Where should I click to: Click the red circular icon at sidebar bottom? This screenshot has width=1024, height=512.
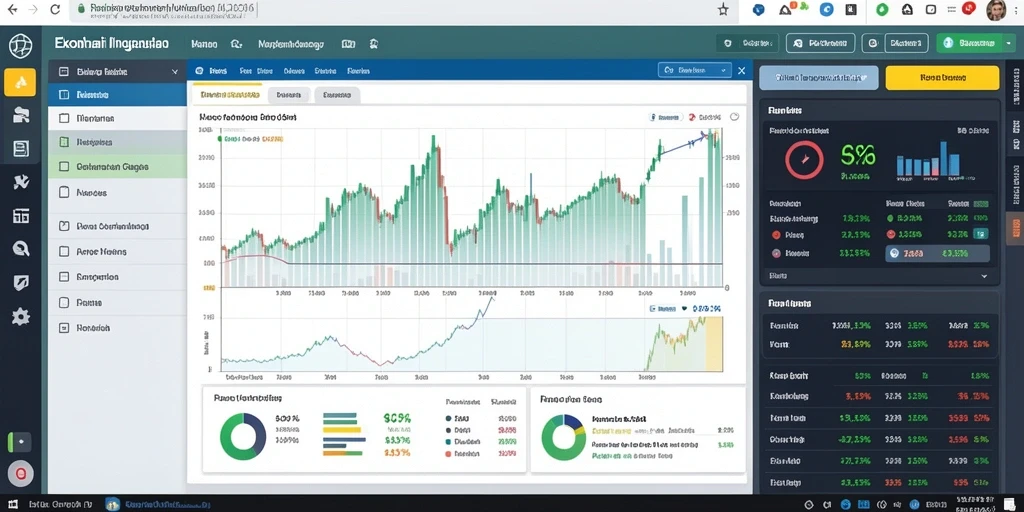click(x=20, y=473)
